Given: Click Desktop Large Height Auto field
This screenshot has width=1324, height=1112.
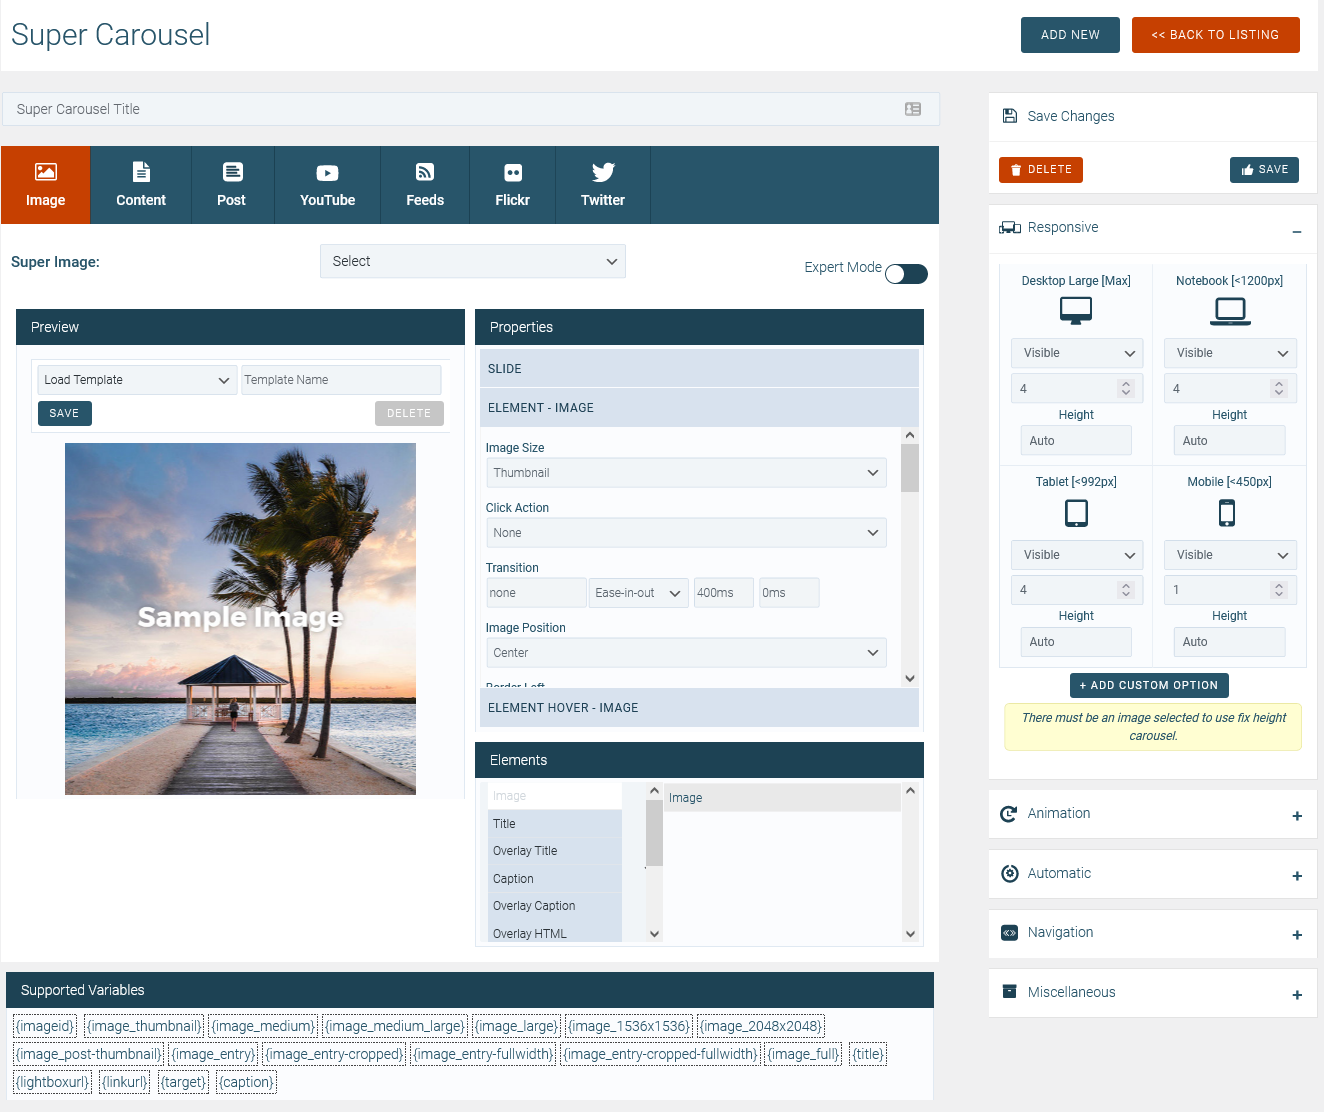Looking at the screenshot, I should point(1076,441).
